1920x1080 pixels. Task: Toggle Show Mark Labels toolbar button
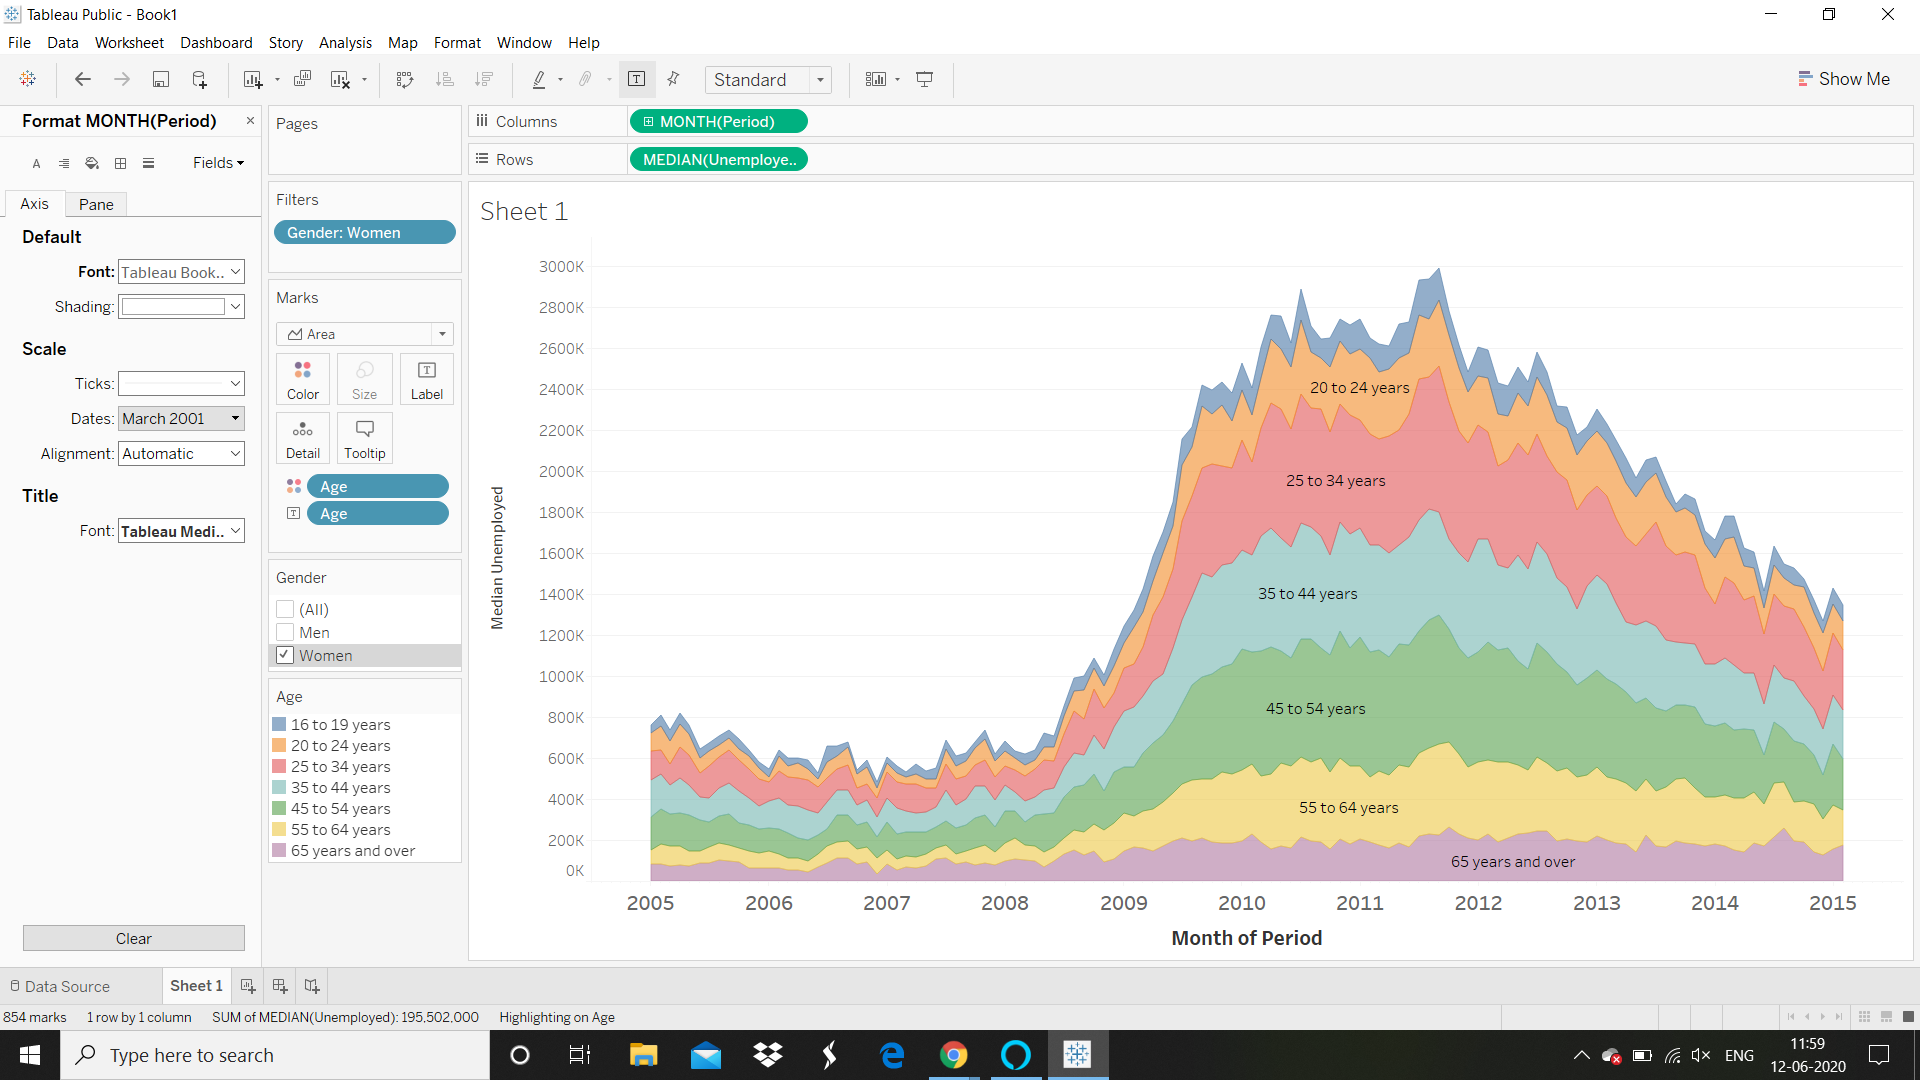636,80
